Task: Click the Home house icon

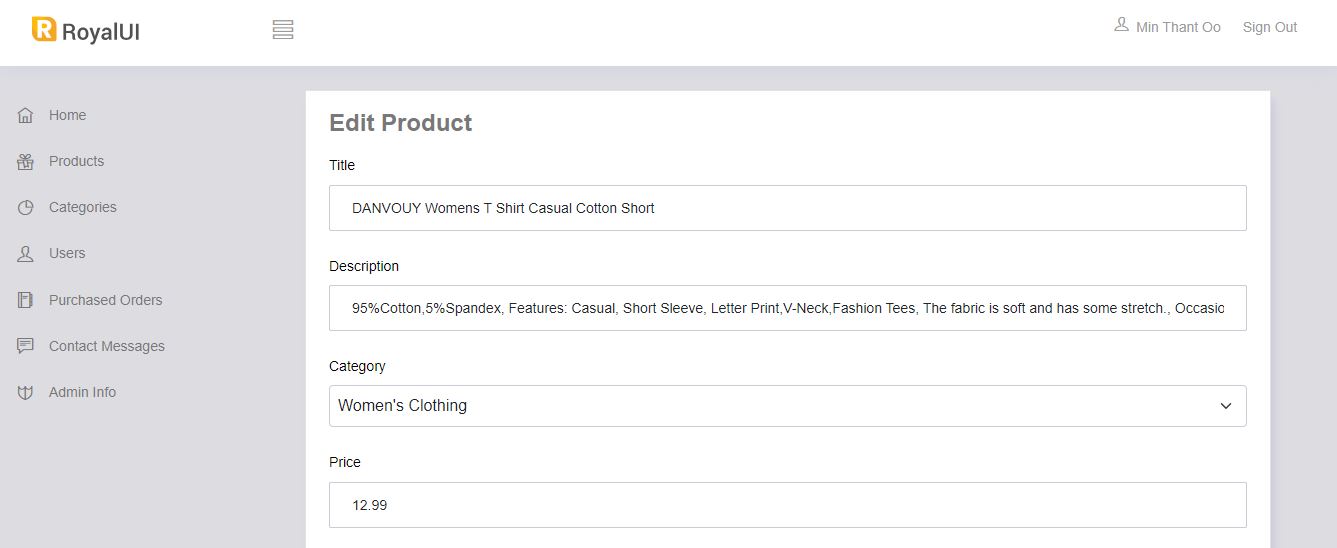Action: point(26,115)
